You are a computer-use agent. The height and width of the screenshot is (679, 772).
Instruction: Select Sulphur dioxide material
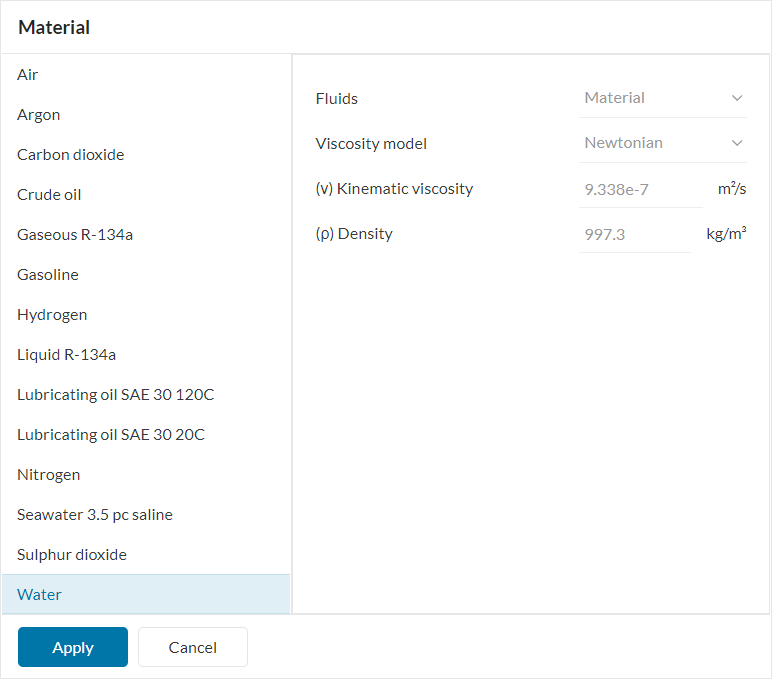tap(72, 555)
